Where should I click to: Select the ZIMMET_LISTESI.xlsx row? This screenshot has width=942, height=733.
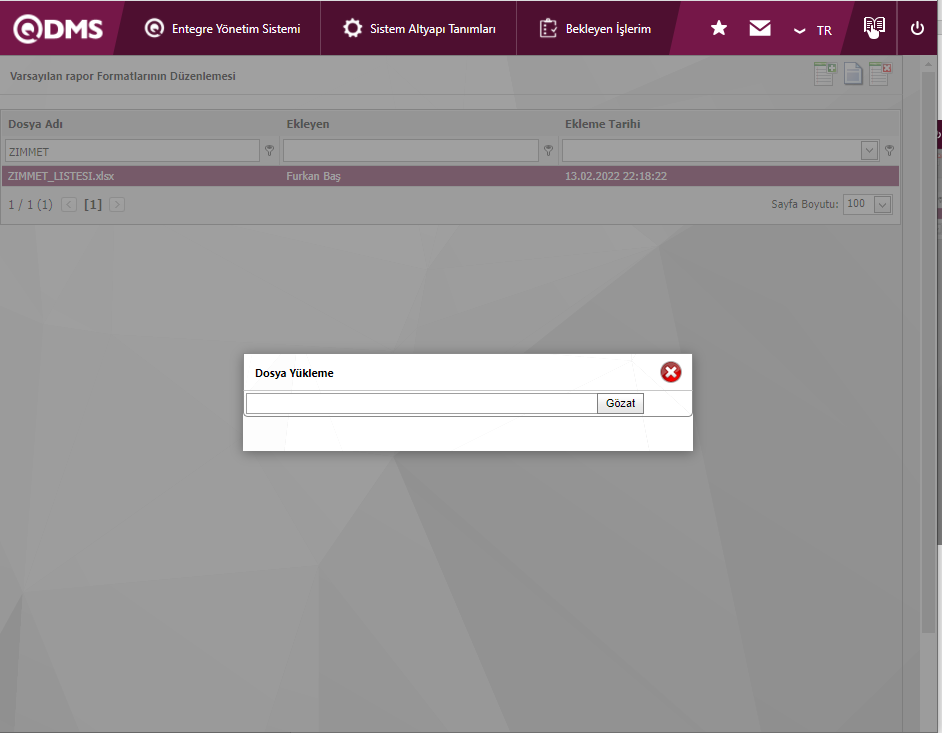450,176
